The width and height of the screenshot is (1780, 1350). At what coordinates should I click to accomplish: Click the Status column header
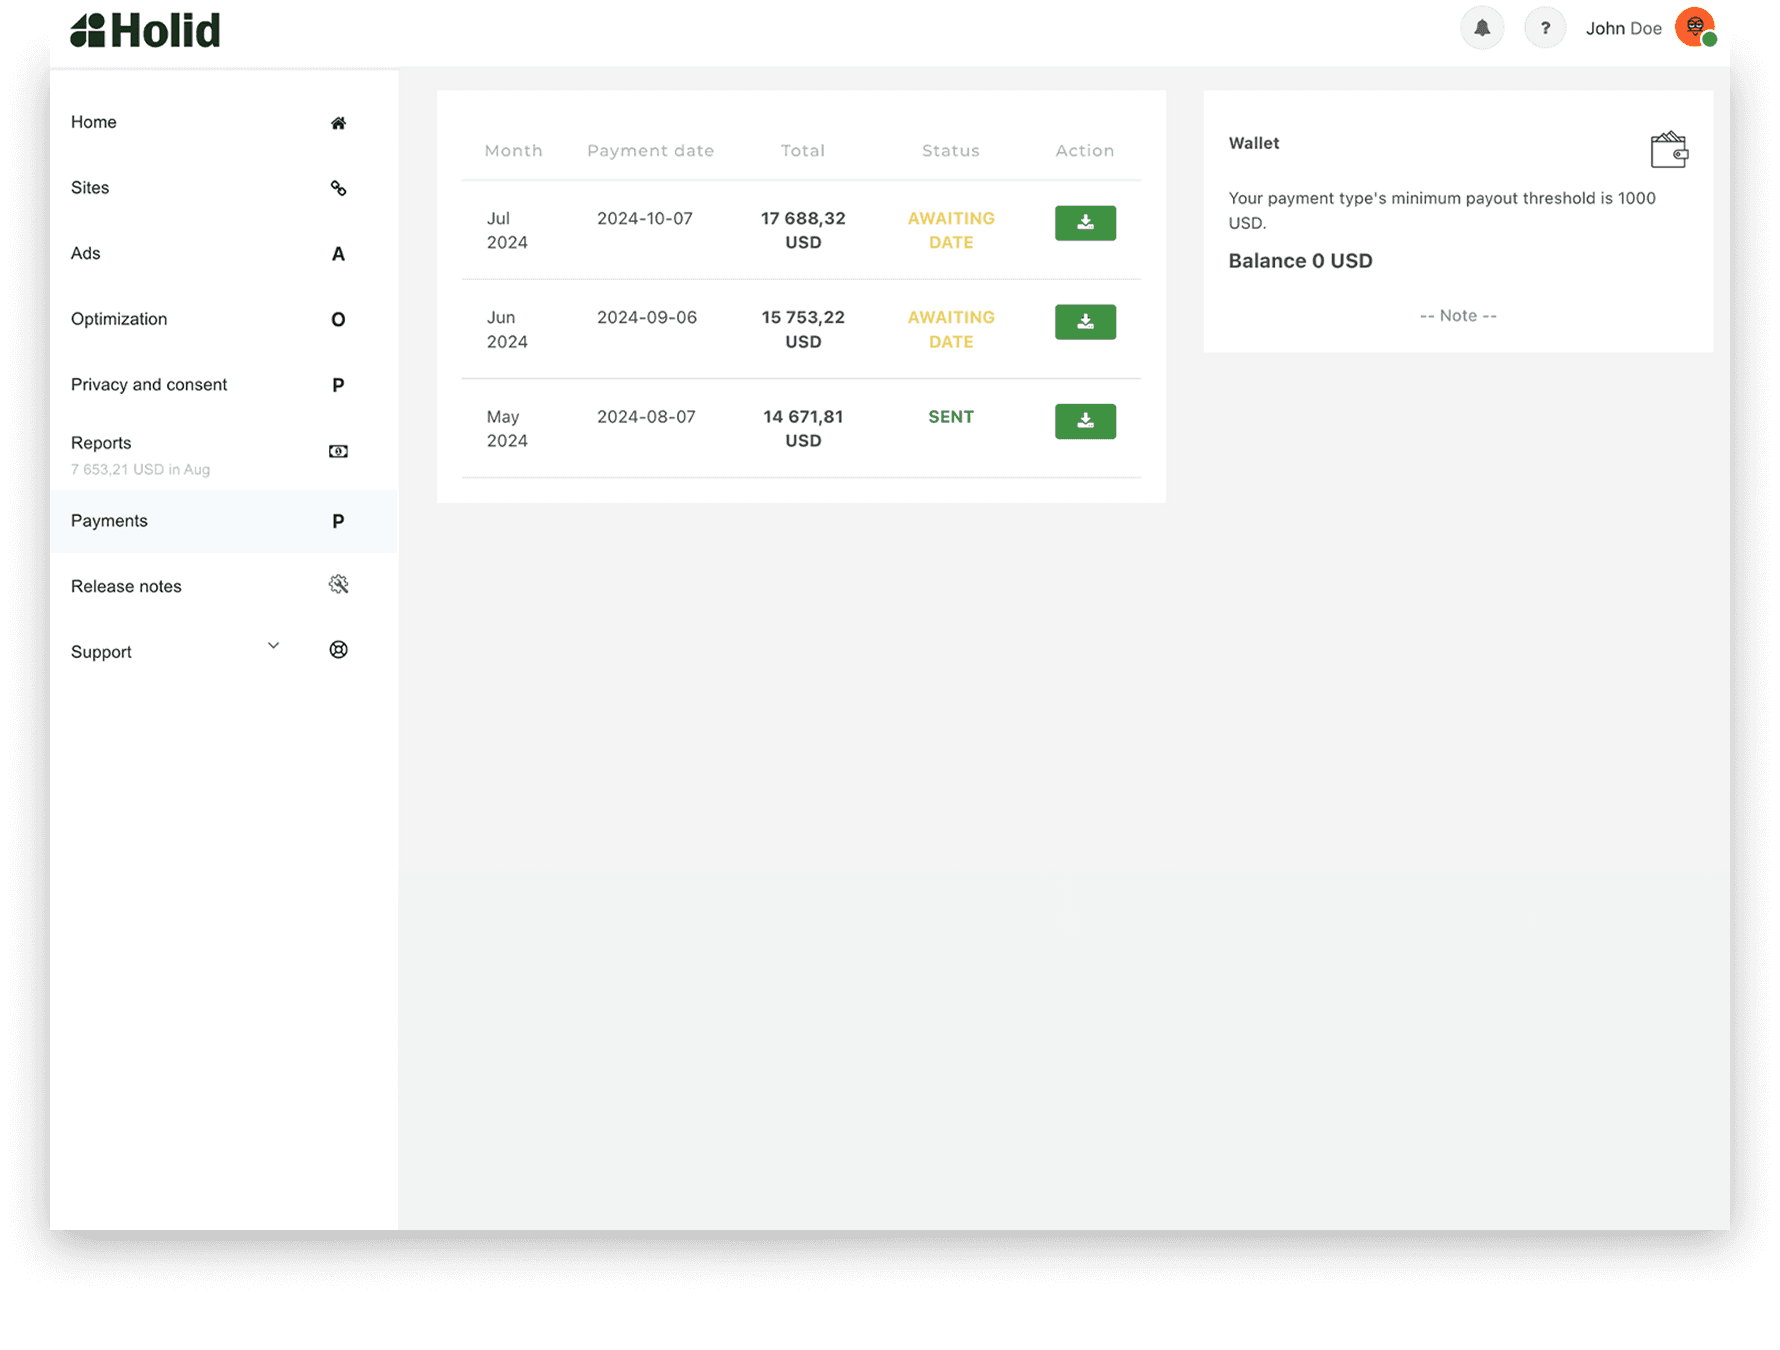pyautogui.click(x=950, y=150)
